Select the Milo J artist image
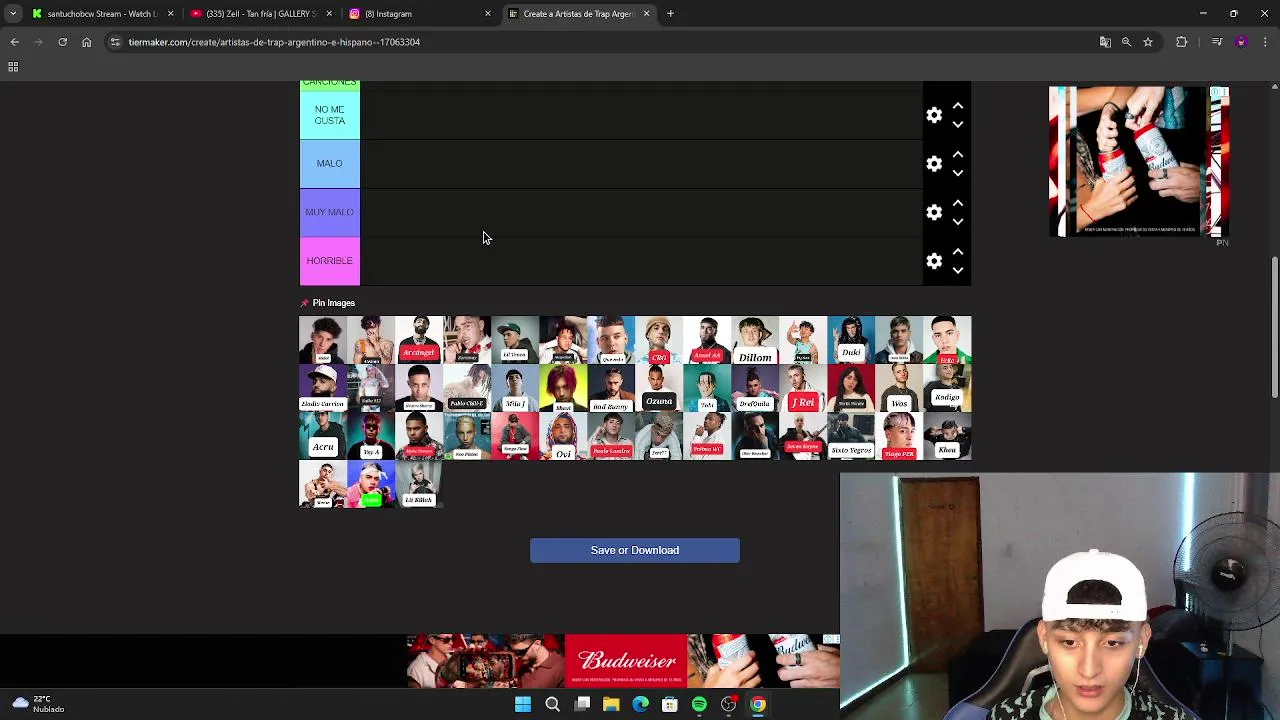This screenshot has width=1280, height=720. 515,388
